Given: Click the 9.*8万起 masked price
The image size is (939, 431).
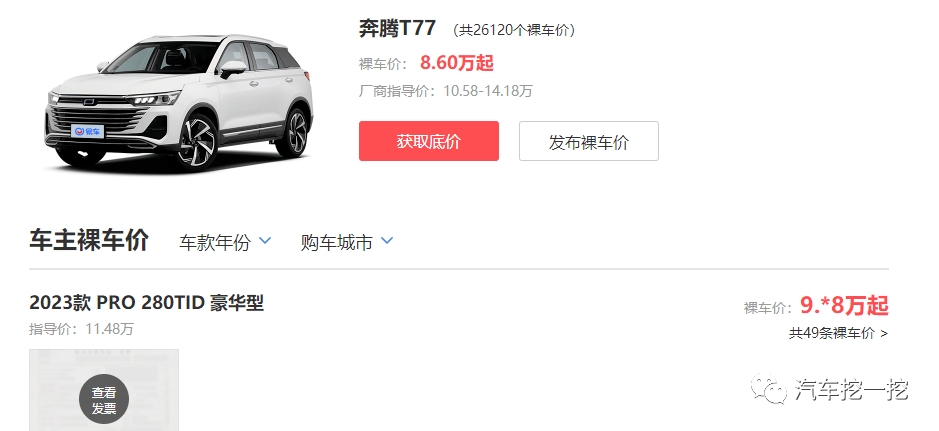Looking at the screenshot, I should [x=844, y=306].
